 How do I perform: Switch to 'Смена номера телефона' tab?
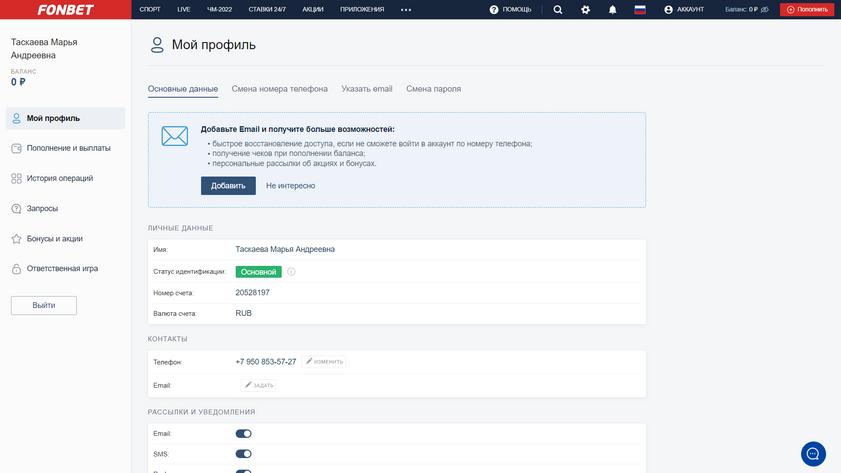coord(279,89)
